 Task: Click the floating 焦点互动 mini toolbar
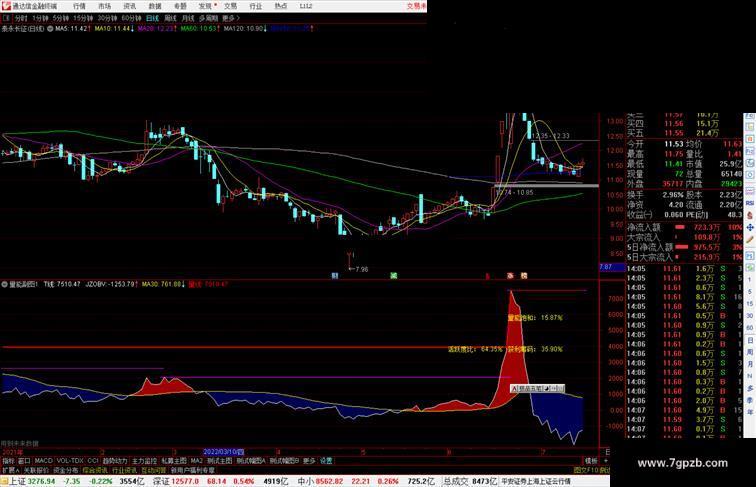pos(537,388)
